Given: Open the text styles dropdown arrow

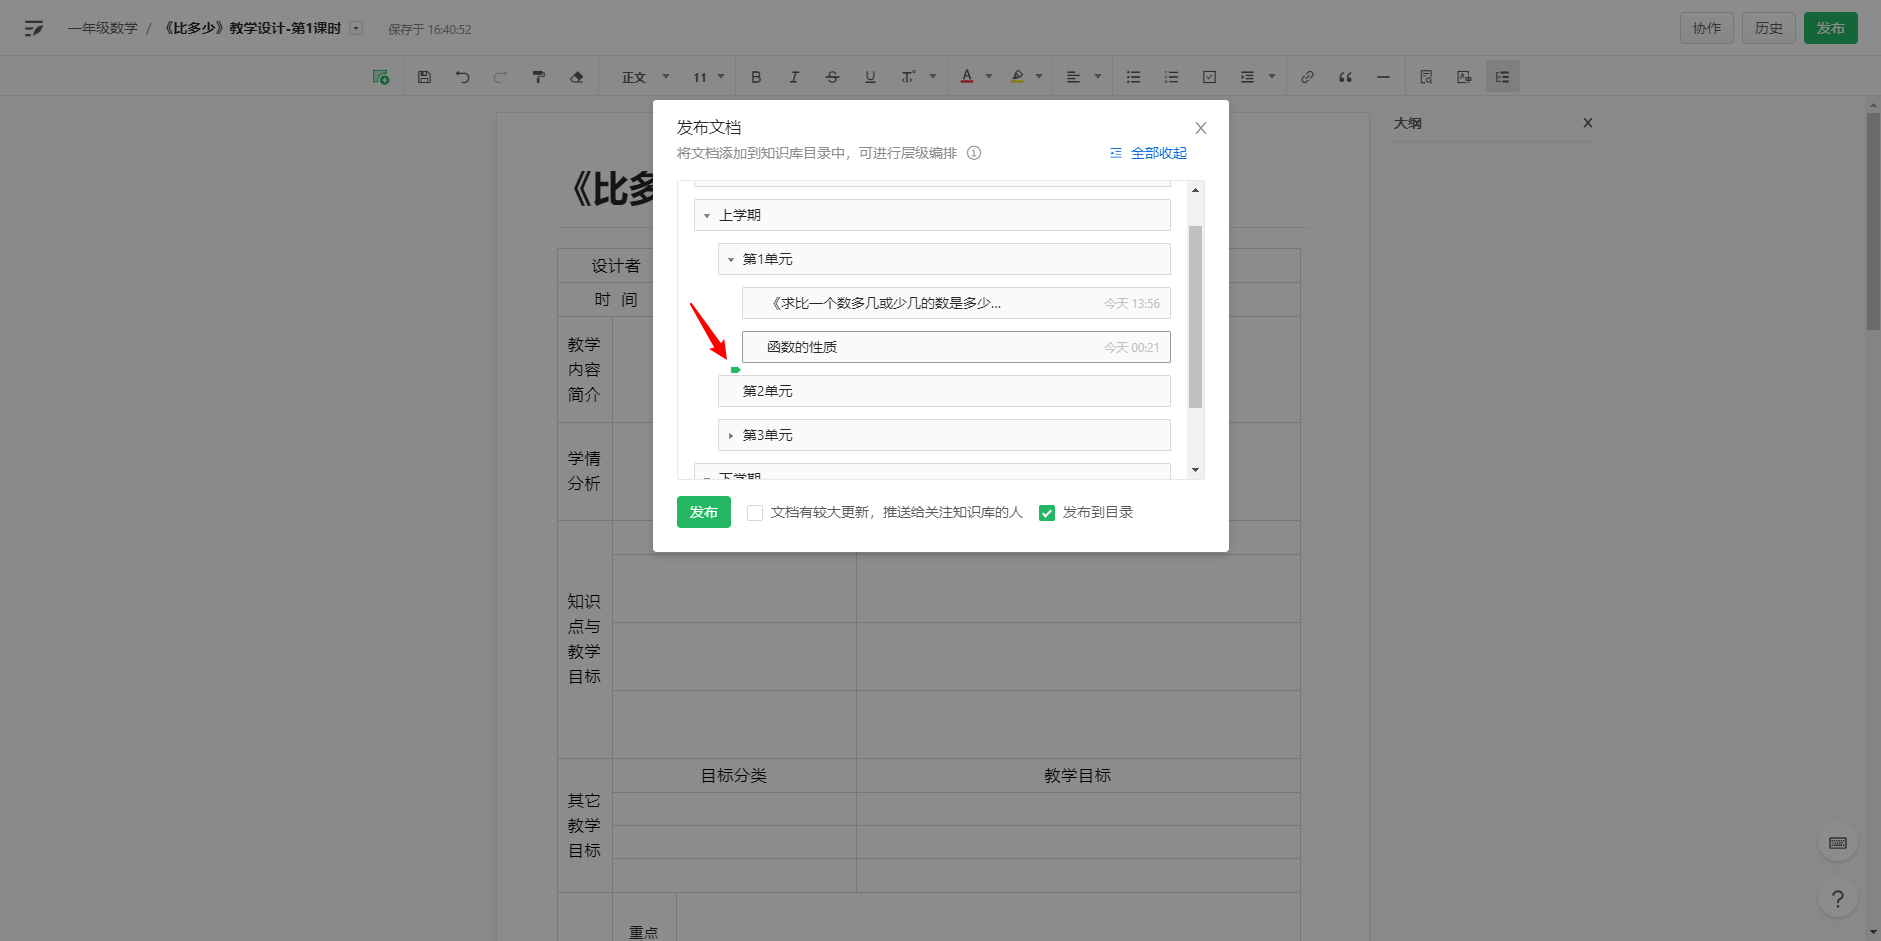Looking at the screenshot, I should tap(933, 77).
